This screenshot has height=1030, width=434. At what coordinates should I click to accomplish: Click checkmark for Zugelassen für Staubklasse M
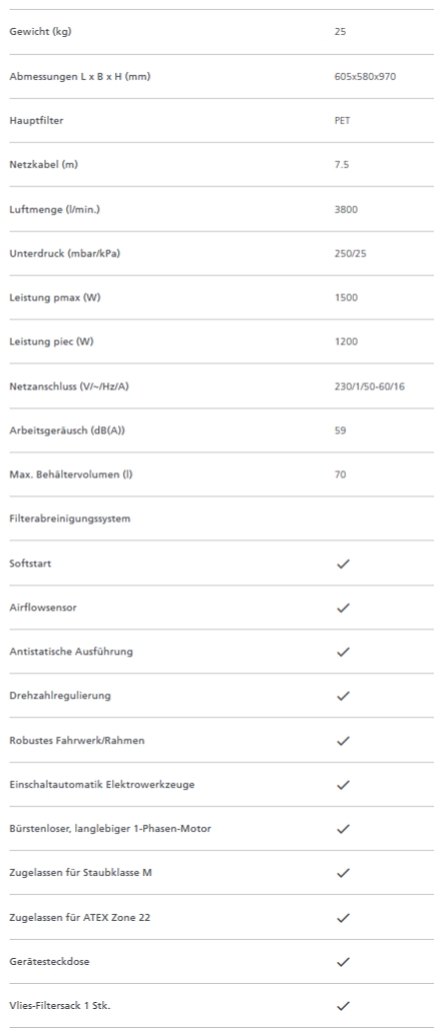point(343,873)
